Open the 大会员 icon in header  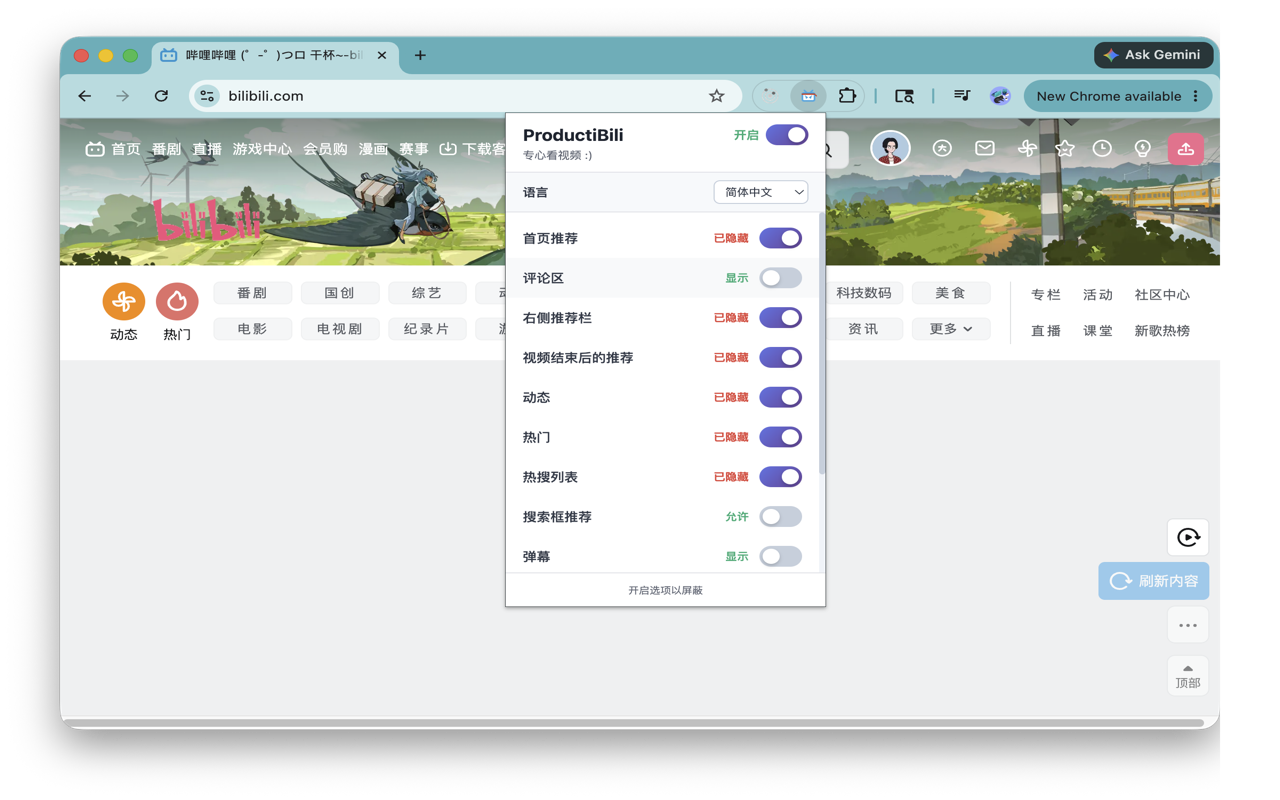point(942,148)
